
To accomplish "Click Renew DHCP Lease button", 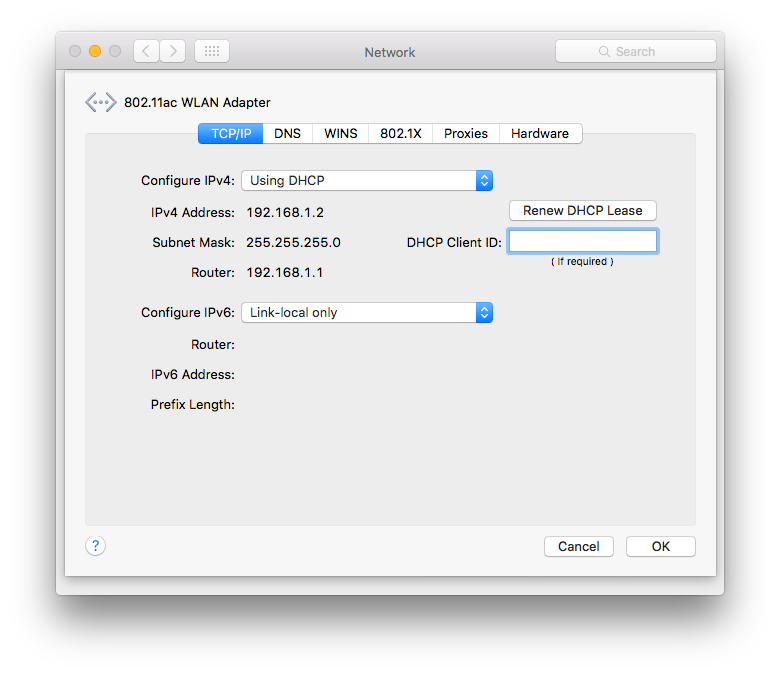I will tap(583, 210).
